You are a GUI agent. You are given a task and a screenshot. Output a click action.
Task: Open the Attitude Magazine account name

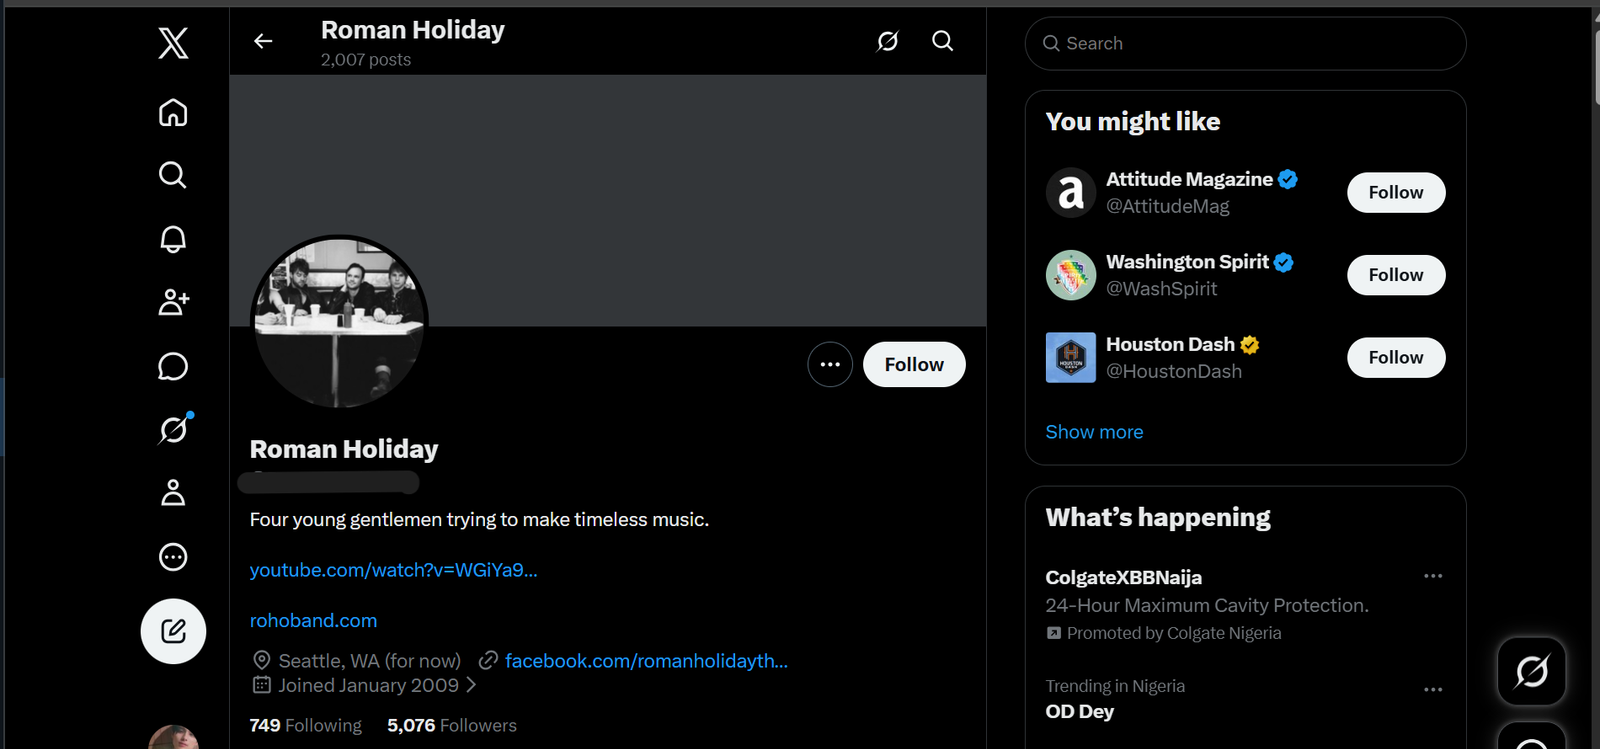[1189, 179]
